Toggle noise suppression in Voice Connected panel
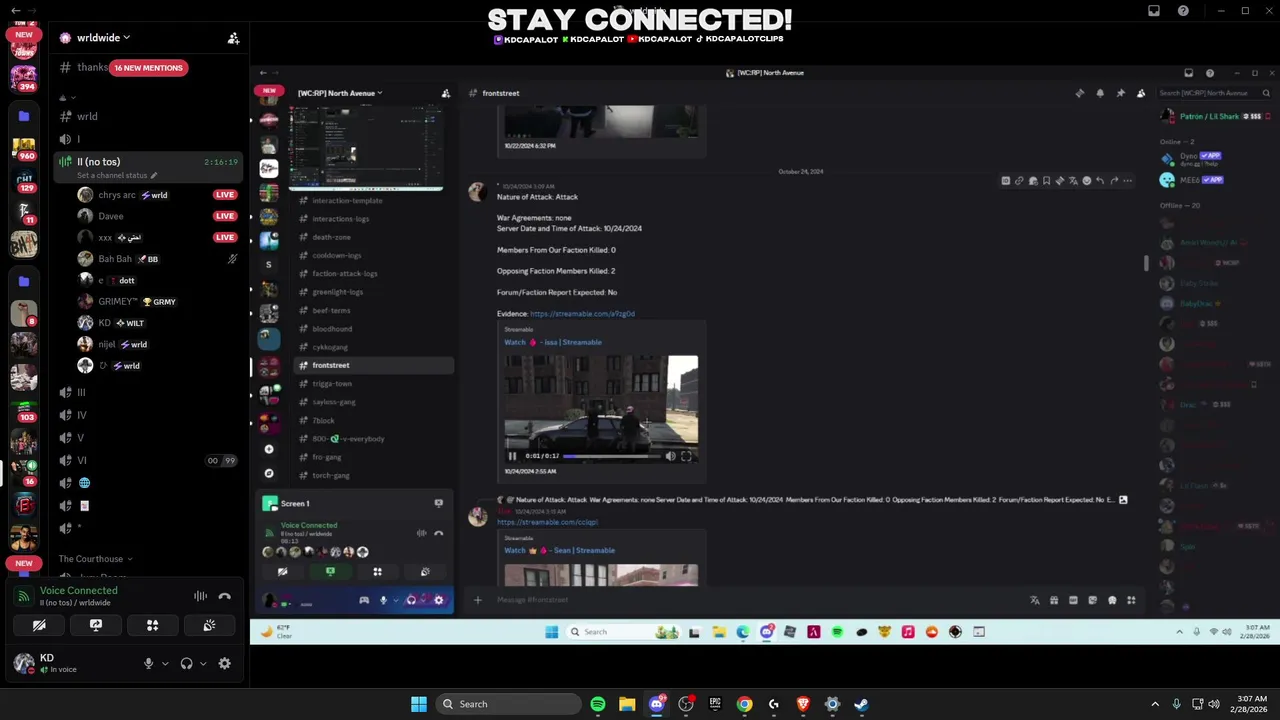This screenshot has width=1280, height=720. pos(200,596)
